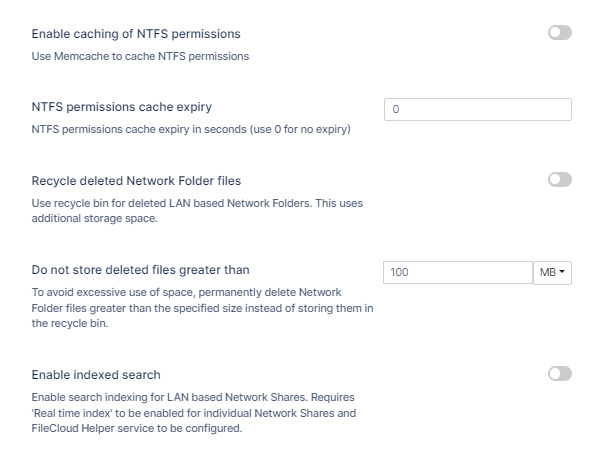Click the 'Enable indexed search' heading
This screenshot has width=606, height=472.
pyautogui.click(x=96, y=375)
